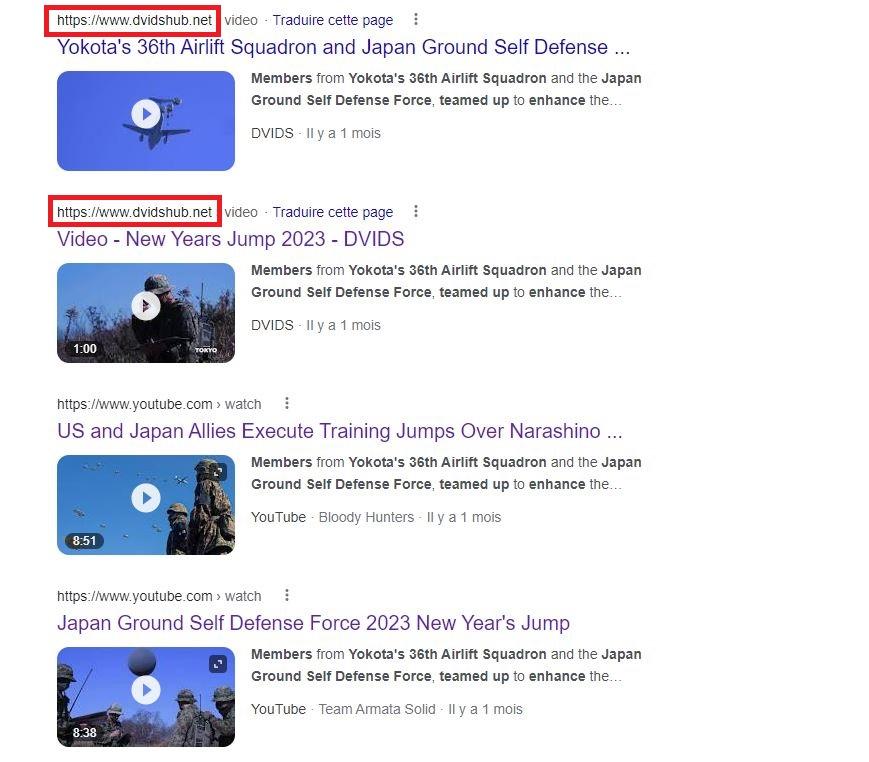Open three-dot menu for US and Japan Allies result
869x762 pixels.
pos(287,403)
